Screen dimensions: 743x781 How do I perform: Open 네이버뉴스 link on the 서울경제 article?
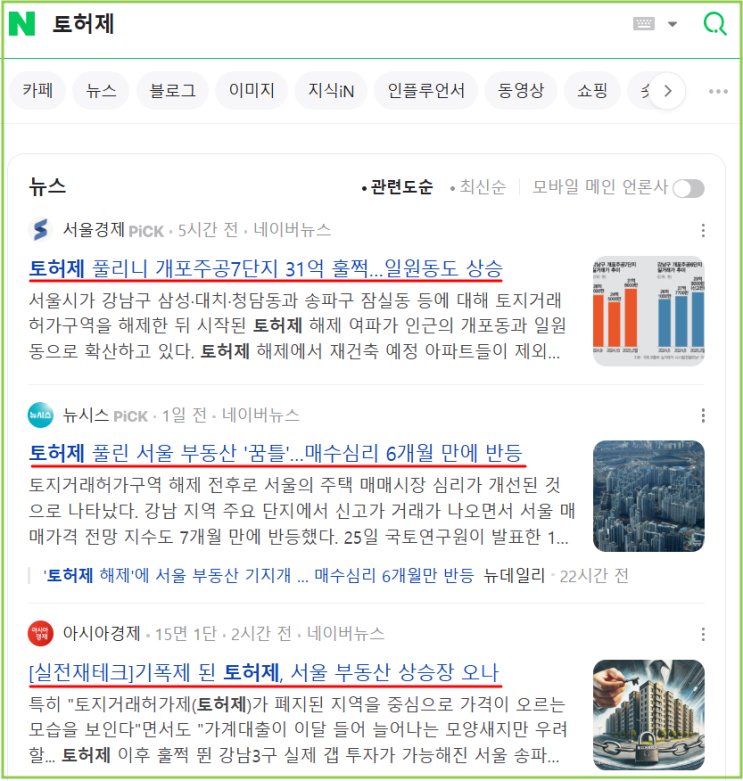tap(292, 230)
